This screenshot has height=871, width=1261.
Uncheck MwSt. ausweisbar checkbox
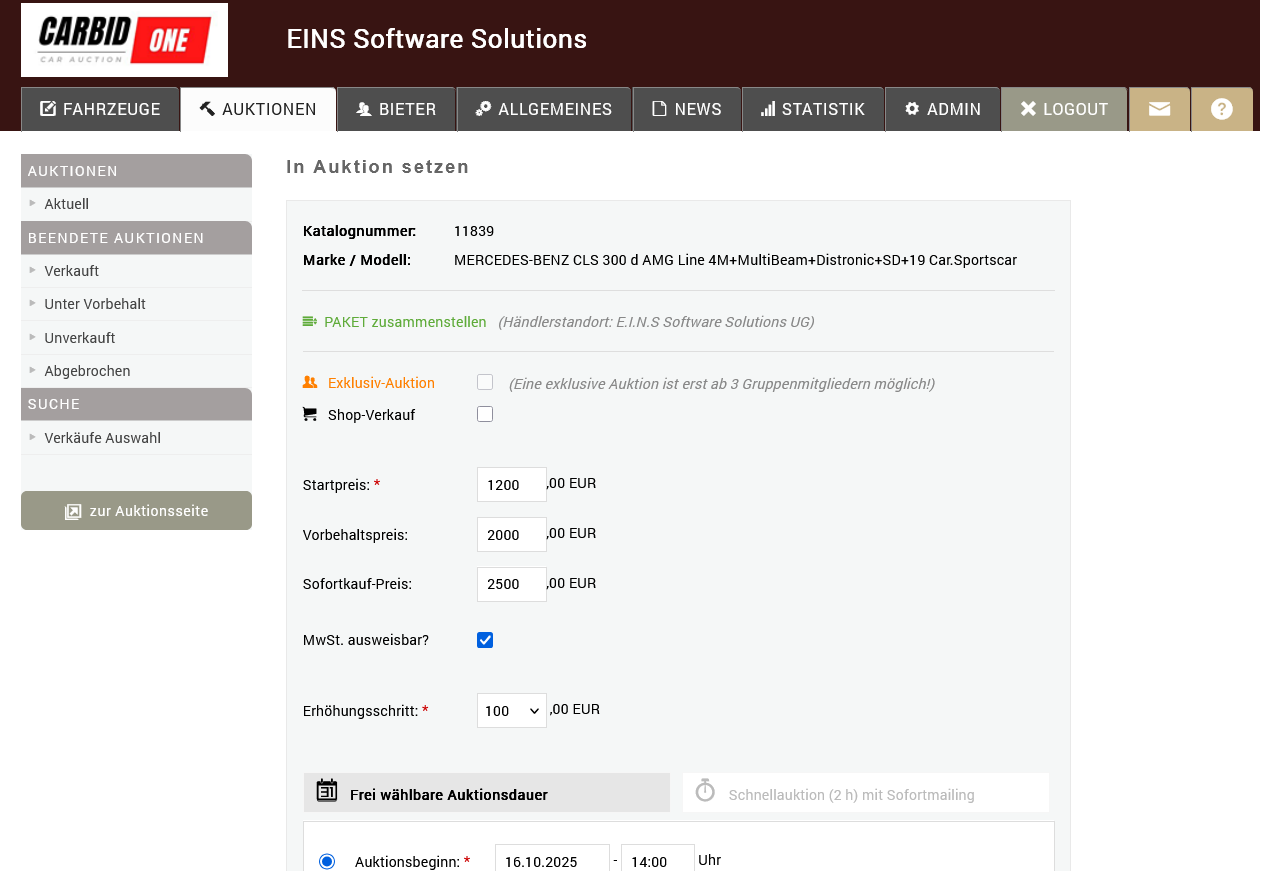(x=485, y=640)
